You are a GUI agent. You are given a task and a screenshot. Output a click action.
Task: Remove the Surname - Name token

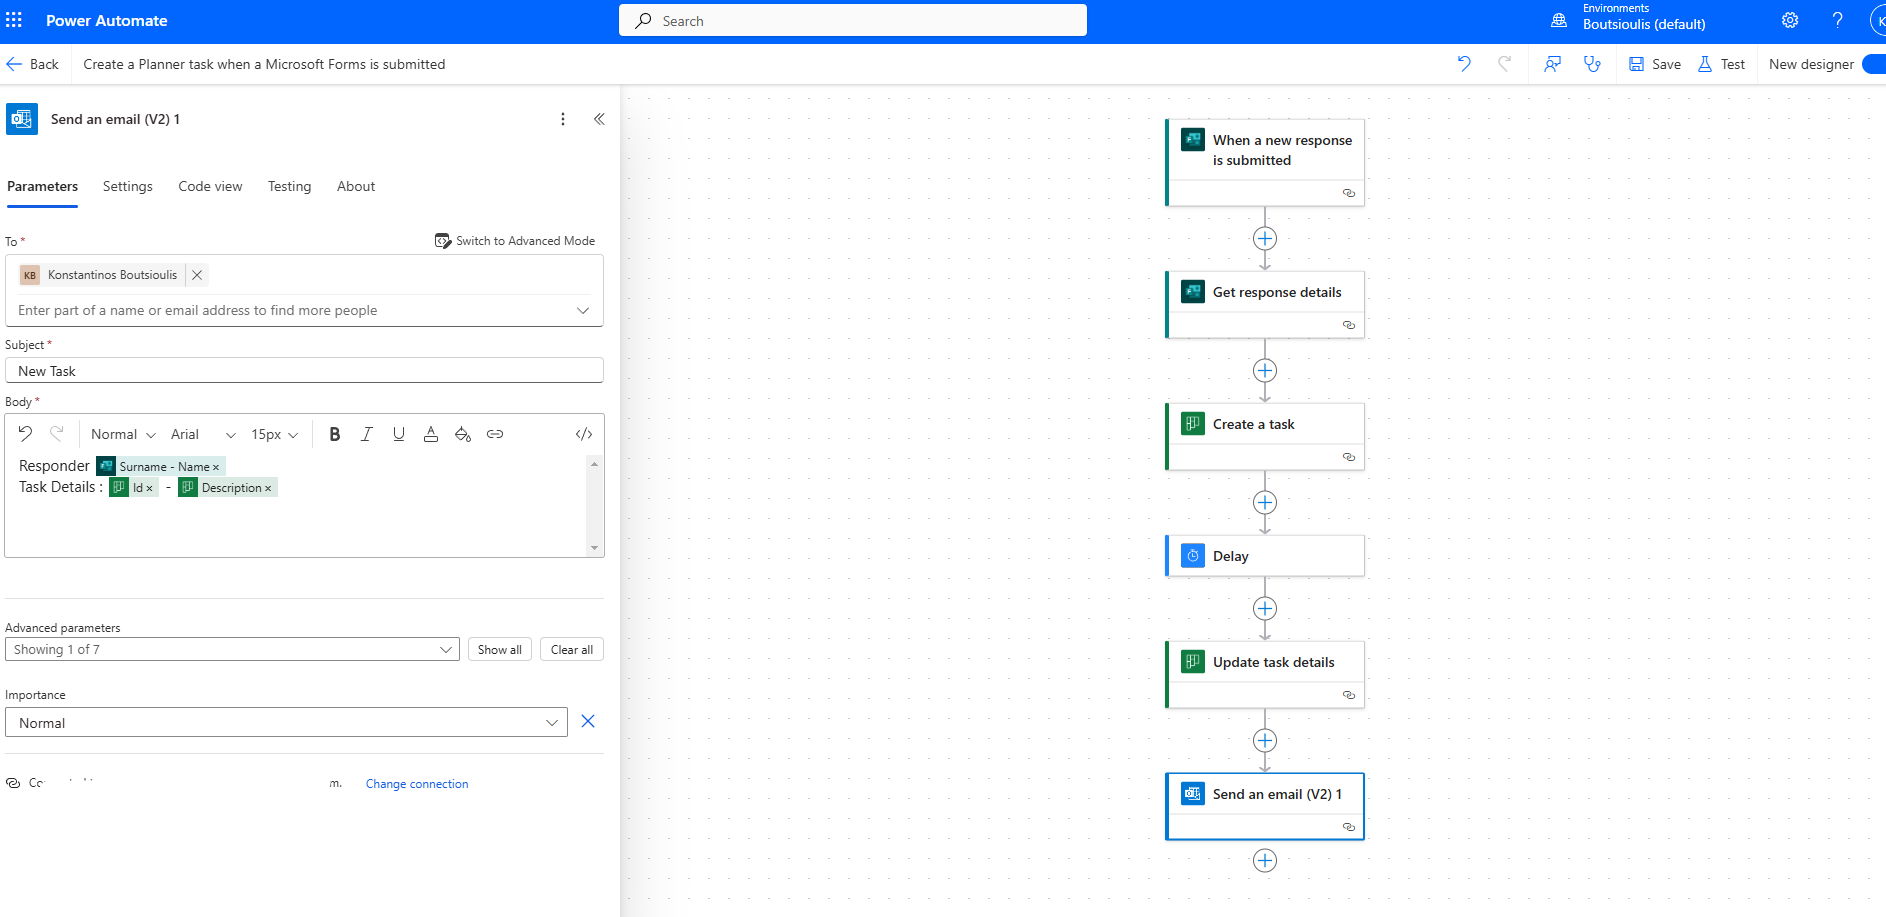click(x=216, y=467)
